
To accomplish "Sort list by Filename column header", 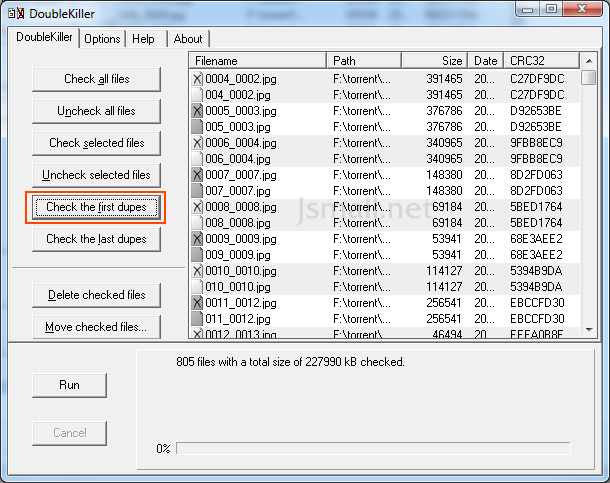I will click(x=258, y=61).
